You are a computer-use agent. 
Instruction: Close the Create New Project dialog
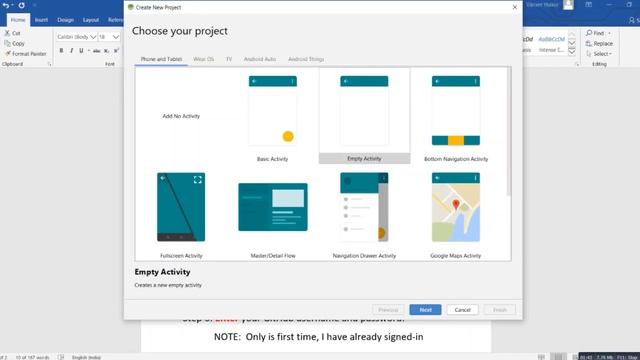point(515,7)
